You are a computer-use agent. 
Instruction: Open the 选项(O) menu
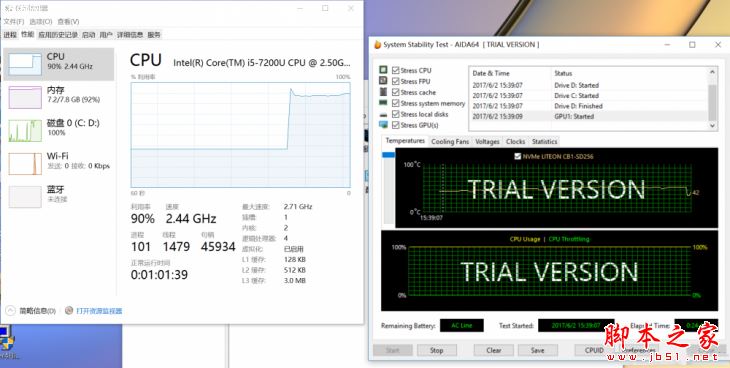pos(41,21)
